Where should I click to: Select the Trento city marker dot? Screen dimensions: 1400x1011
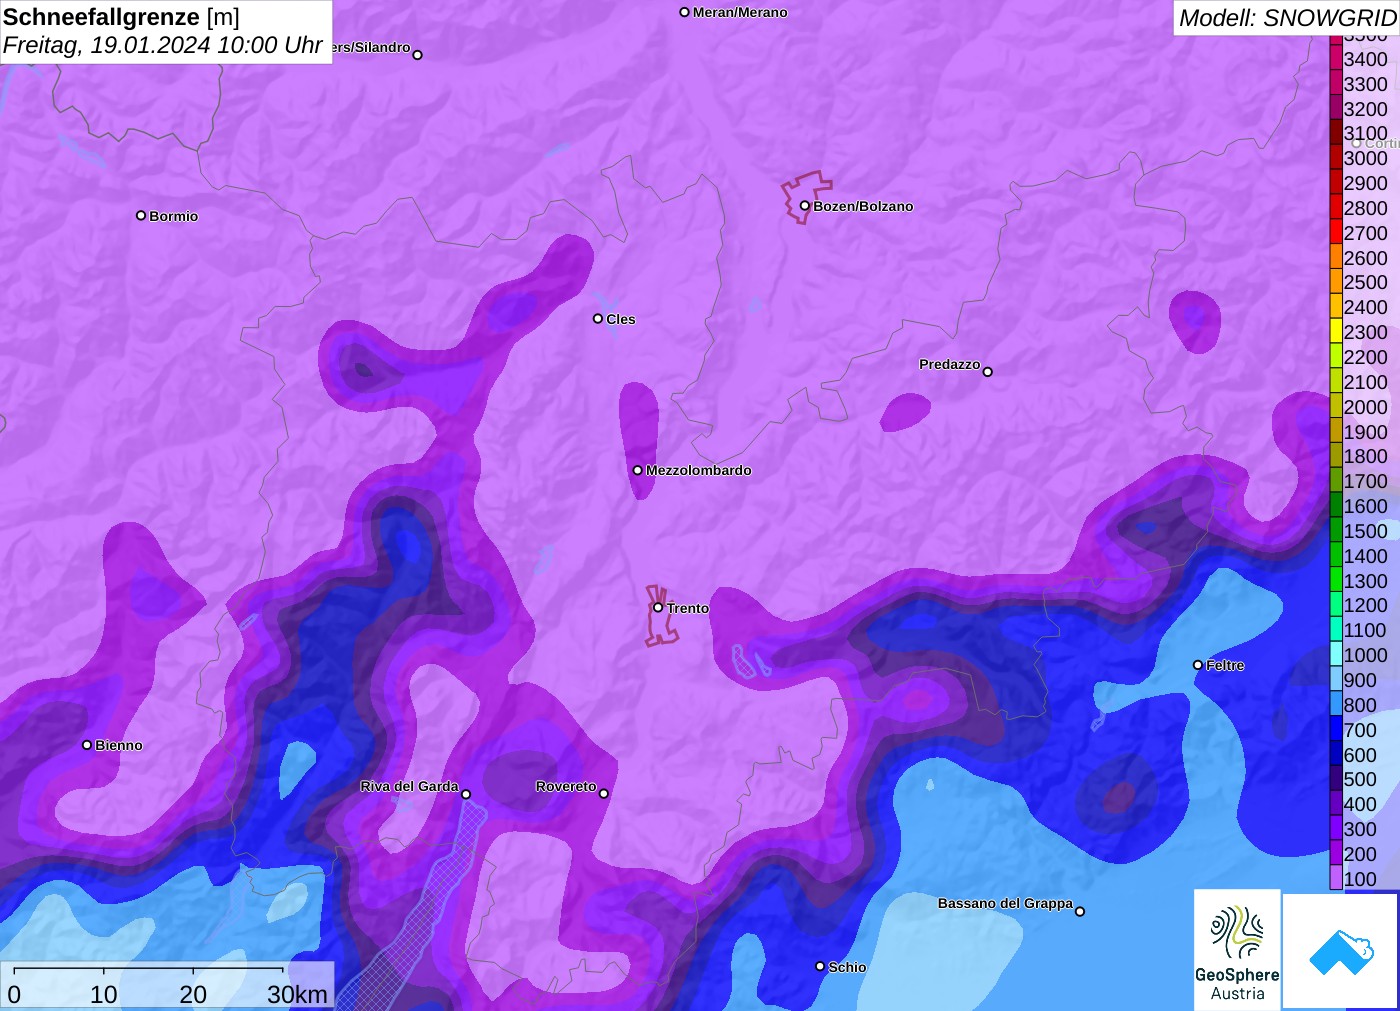click(658, 607)
